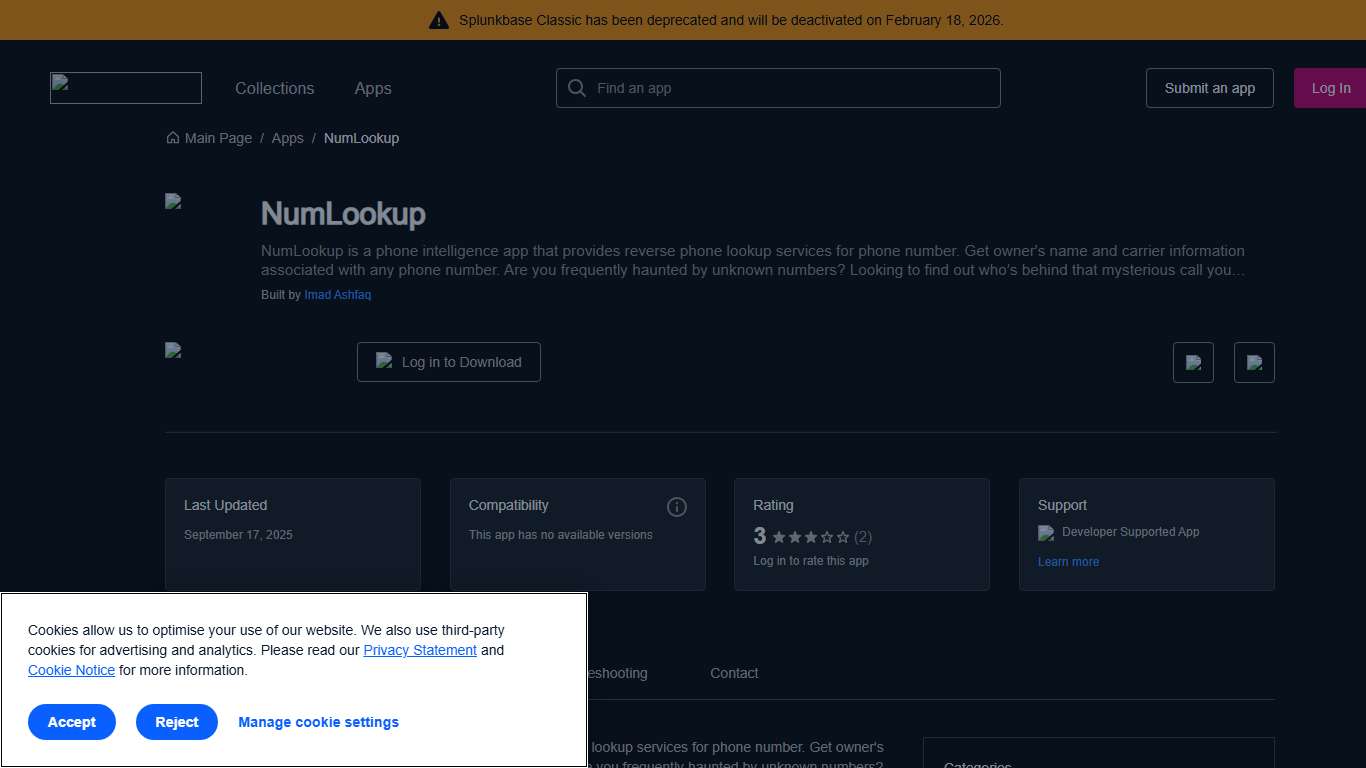Viewport: 1366px width, 768px height.
Task: Click the Imad Ashfaq developer link
Action: tap(337, 295)
